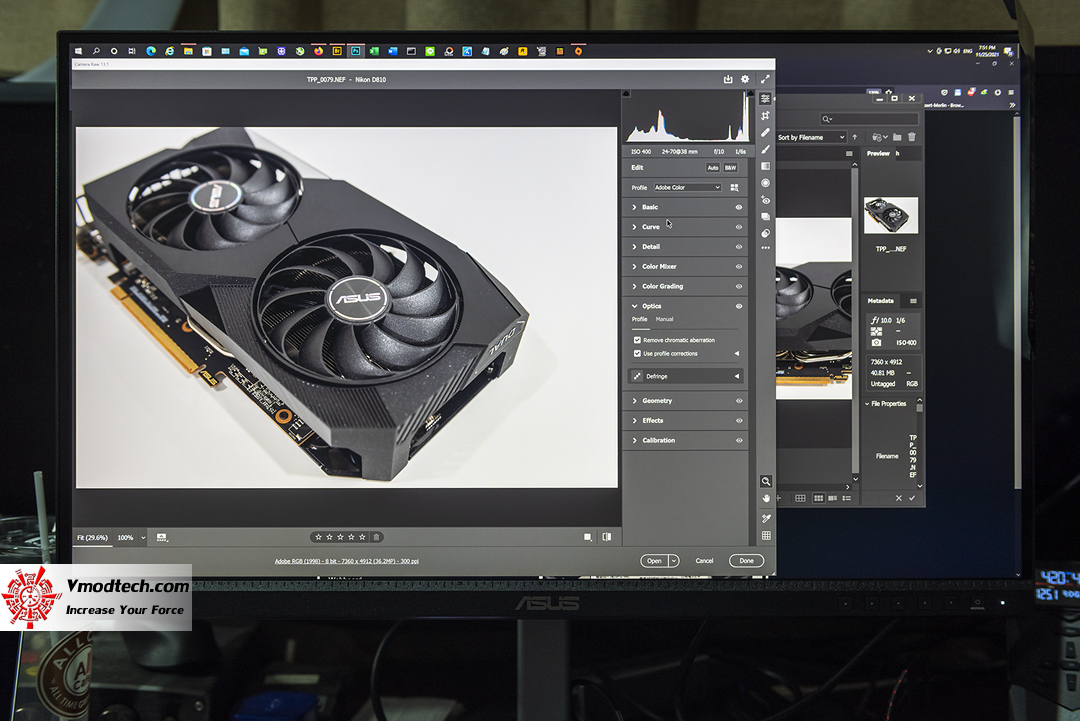Toggle visibility of Color Mixer edits
This screenshot has width=1080, height=721.
point(738,267)
